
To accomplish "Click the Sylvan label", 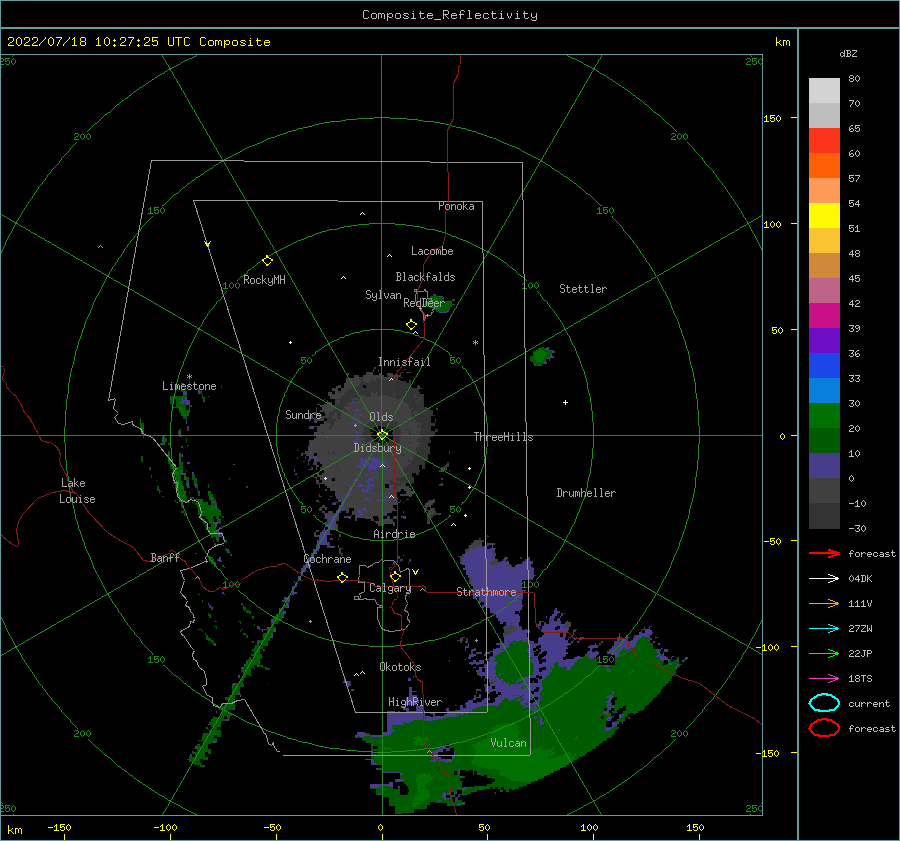I will pos(383,295).
